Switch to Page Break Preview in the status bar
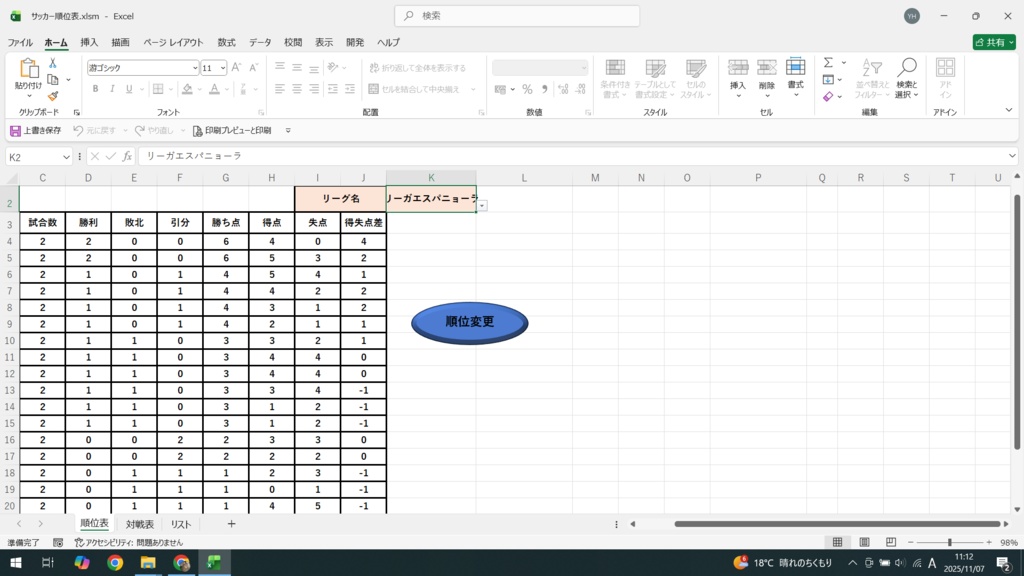The width and height of the screenshot is (1024, 576). coord(891,543)
